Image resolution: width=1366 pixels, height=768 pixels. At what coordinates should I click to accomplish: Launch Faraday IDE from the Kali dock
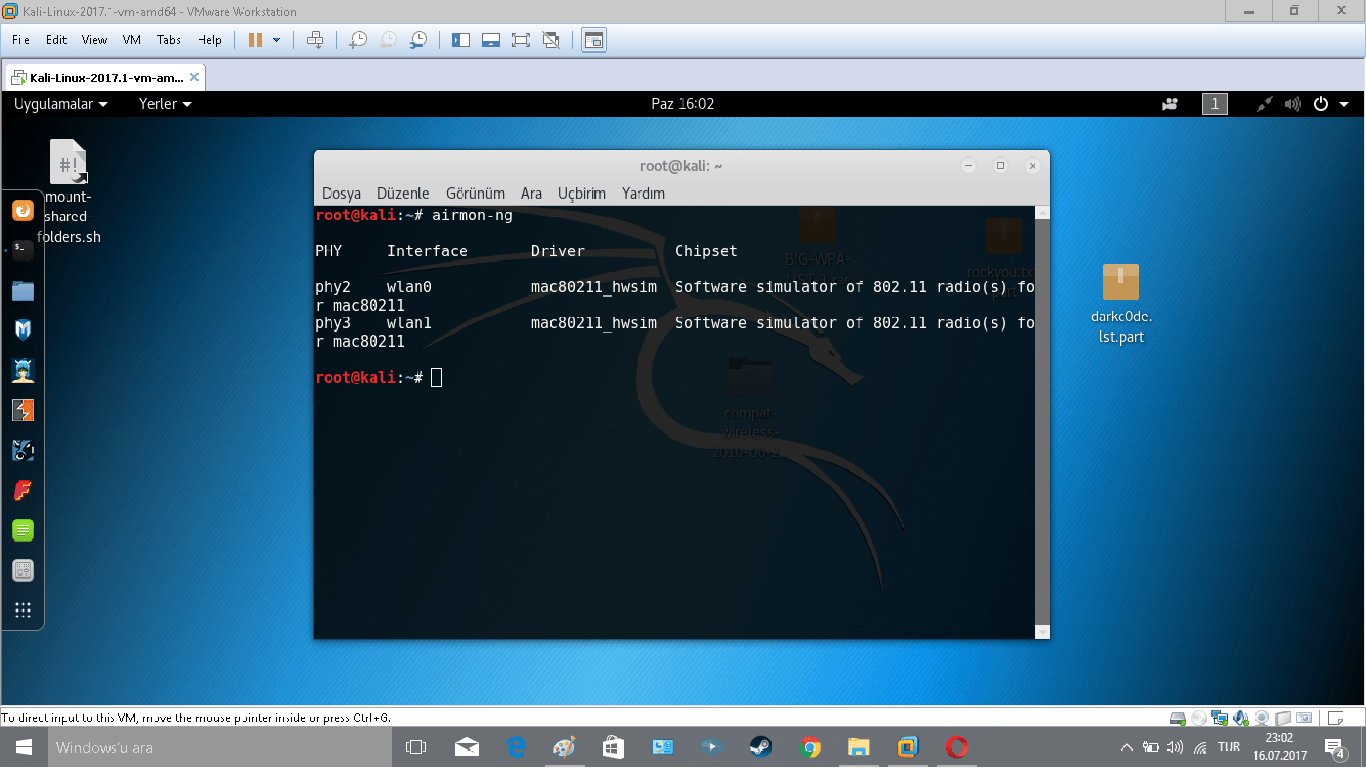(x=23, y=490)
